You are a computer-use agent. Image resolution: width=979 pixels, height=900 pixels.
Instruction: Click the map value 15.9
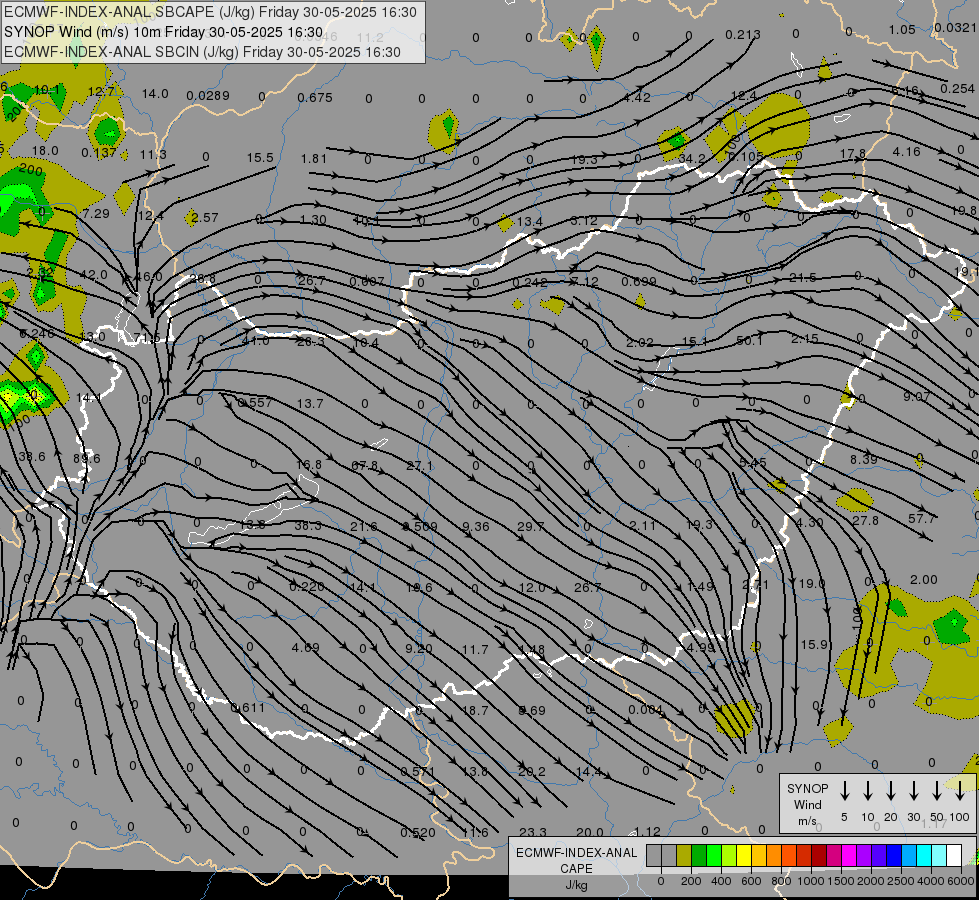[x=814, y=644]
